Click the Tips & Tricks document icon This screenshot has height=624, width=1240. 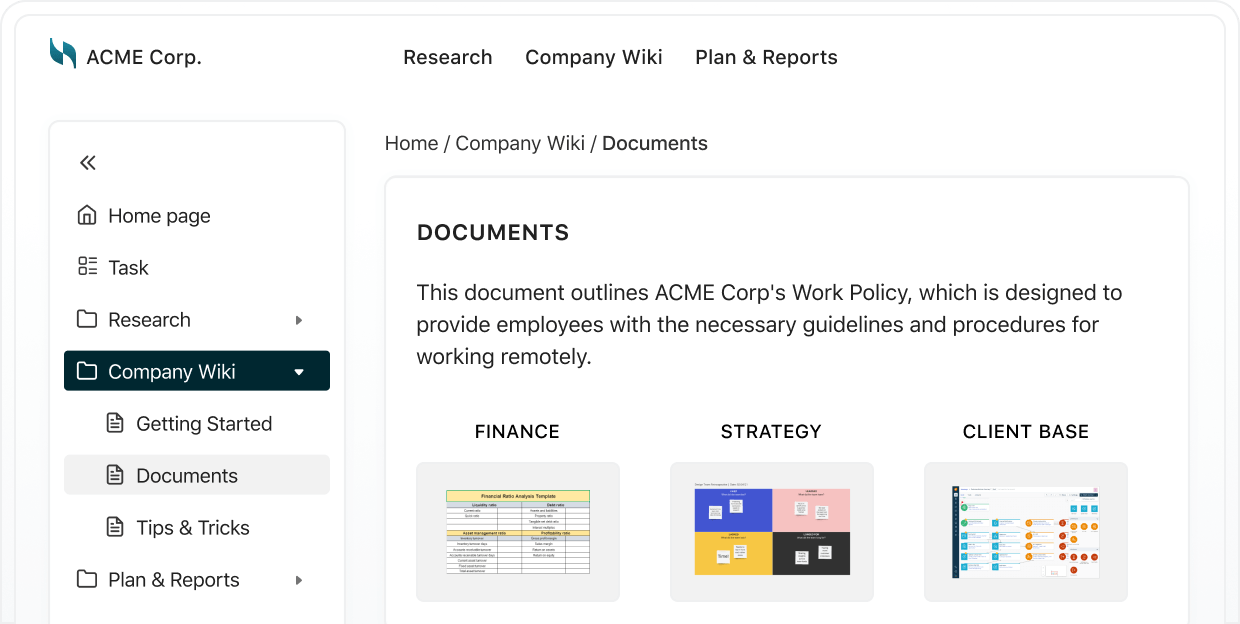[115, 527]
